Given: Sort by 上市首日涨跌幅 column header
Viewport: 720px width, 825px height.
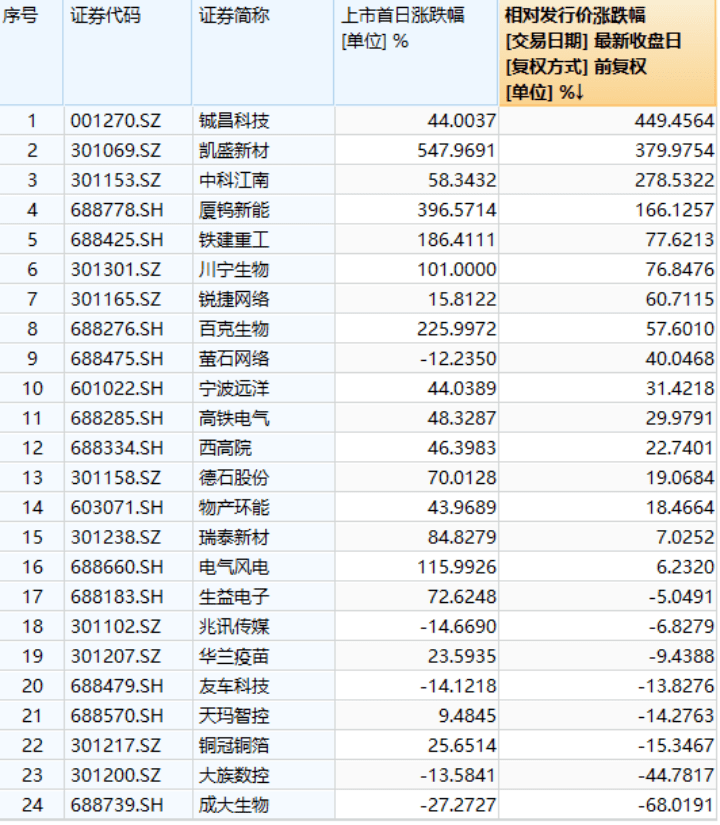Looking at the screenshot, I should pos(403,17).
